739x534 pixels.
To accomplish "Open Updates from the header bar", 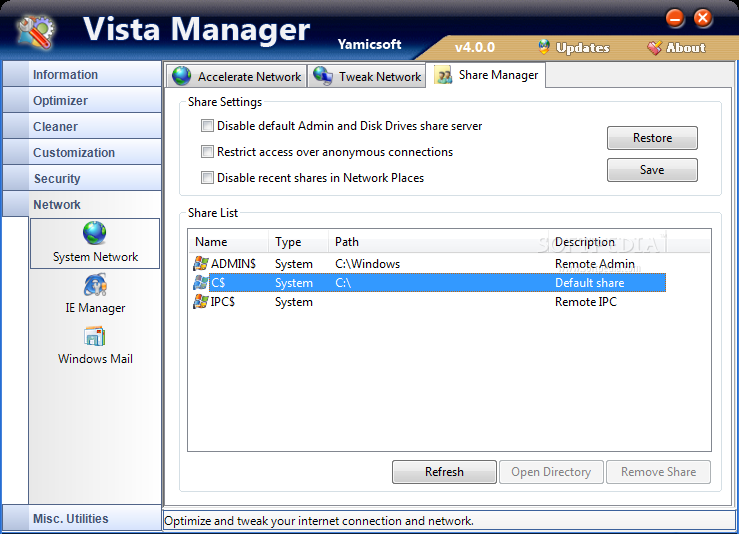I will [574, 47].
